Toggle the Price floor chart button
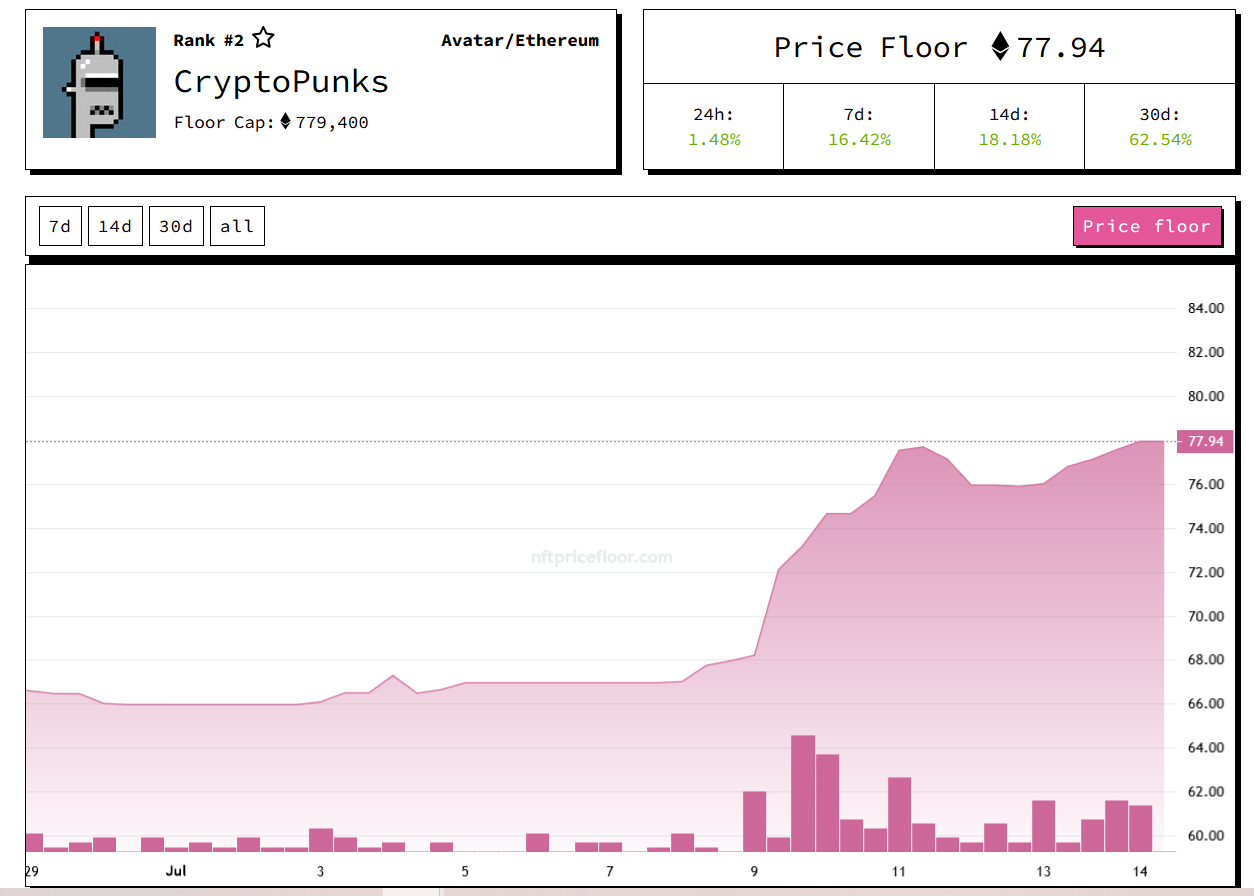This screenshot has height=896, width=1254. point(1147,226)
